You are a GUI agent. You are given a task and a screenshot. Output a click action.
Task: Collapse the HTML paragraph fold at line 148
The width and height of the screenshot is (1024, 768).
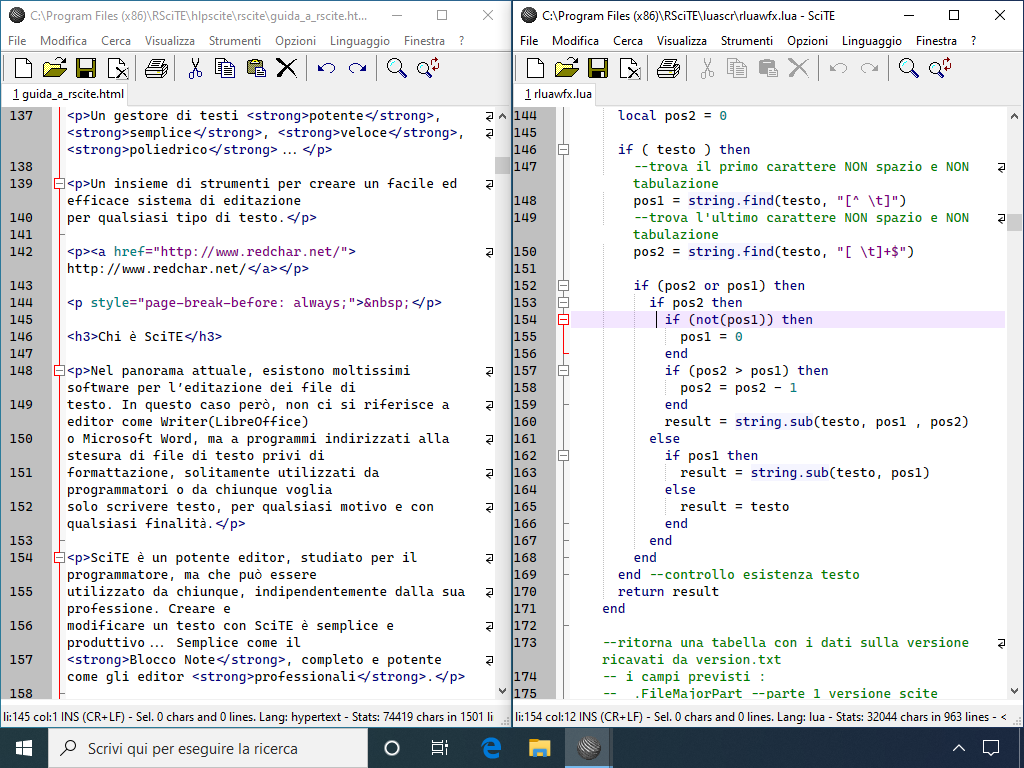[58, 371]
